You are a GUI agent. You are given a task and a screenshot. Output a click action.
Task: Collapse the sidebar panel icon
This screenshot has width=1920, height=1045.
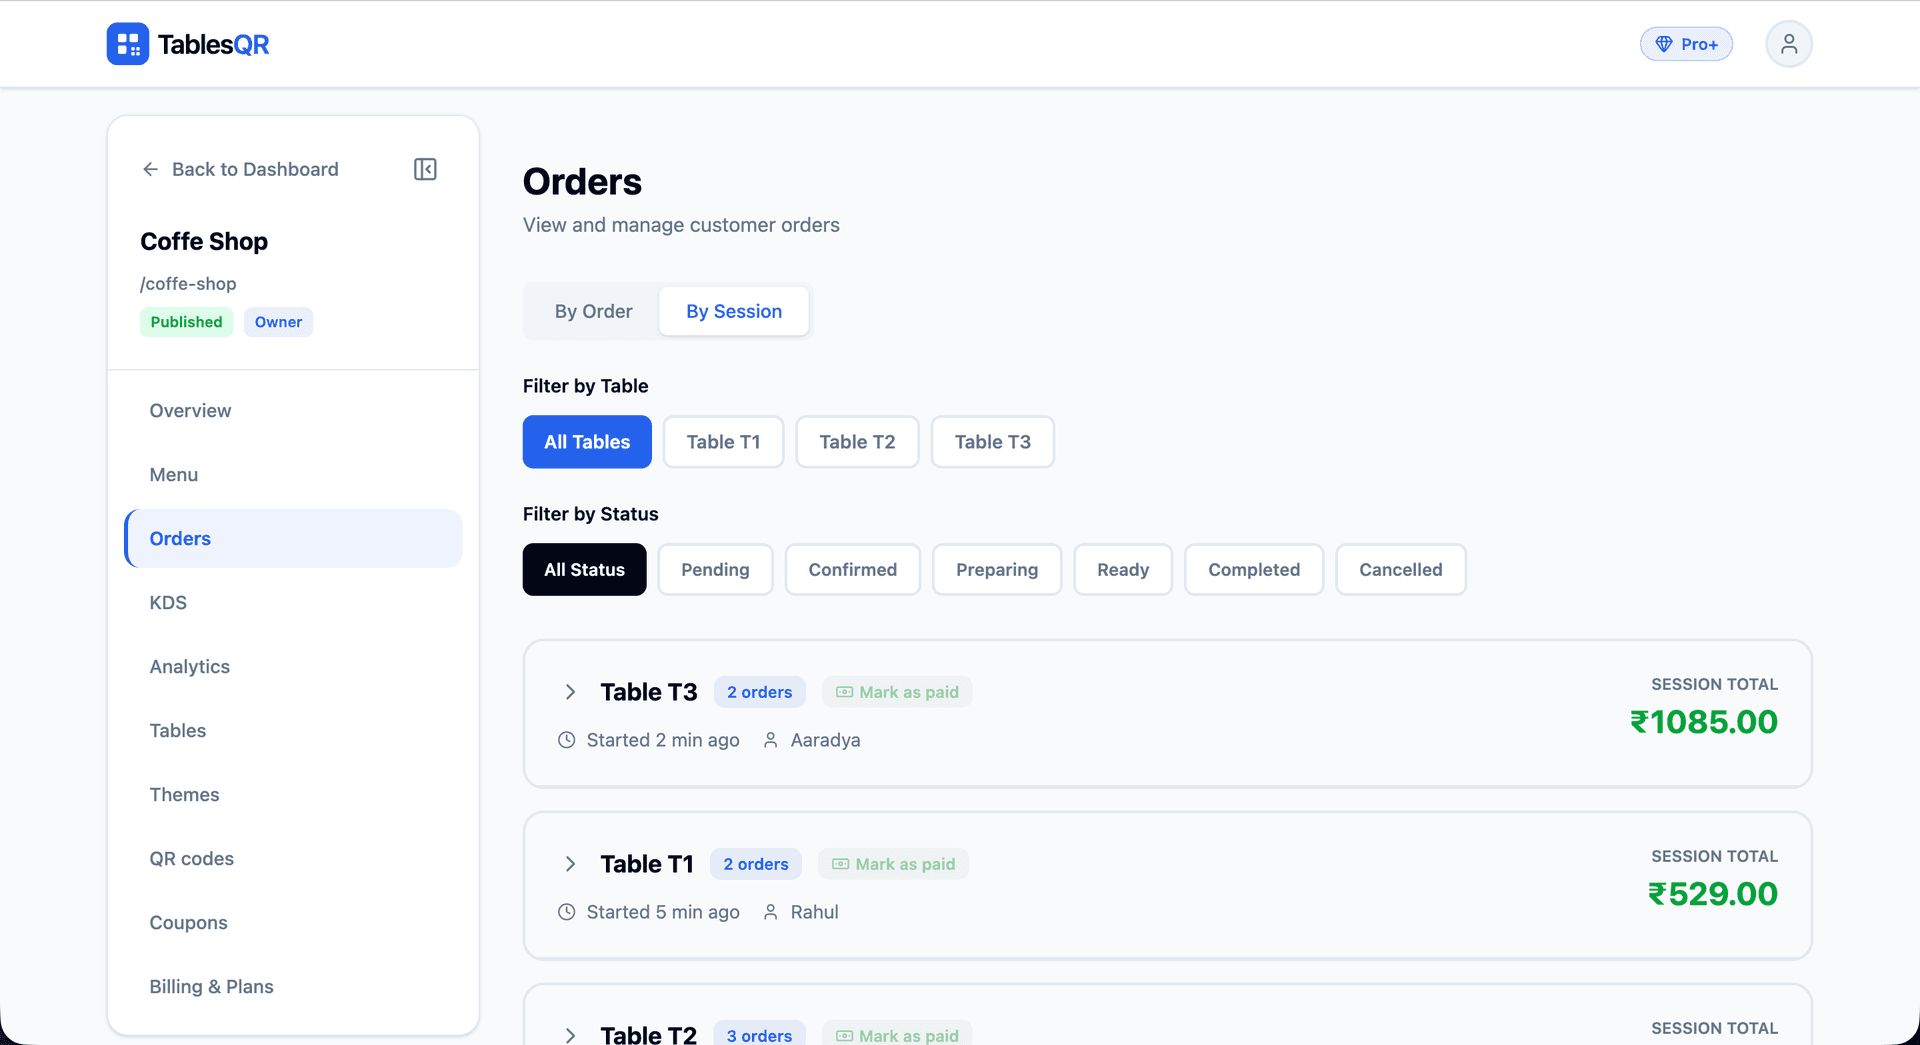tap(425, 169)
